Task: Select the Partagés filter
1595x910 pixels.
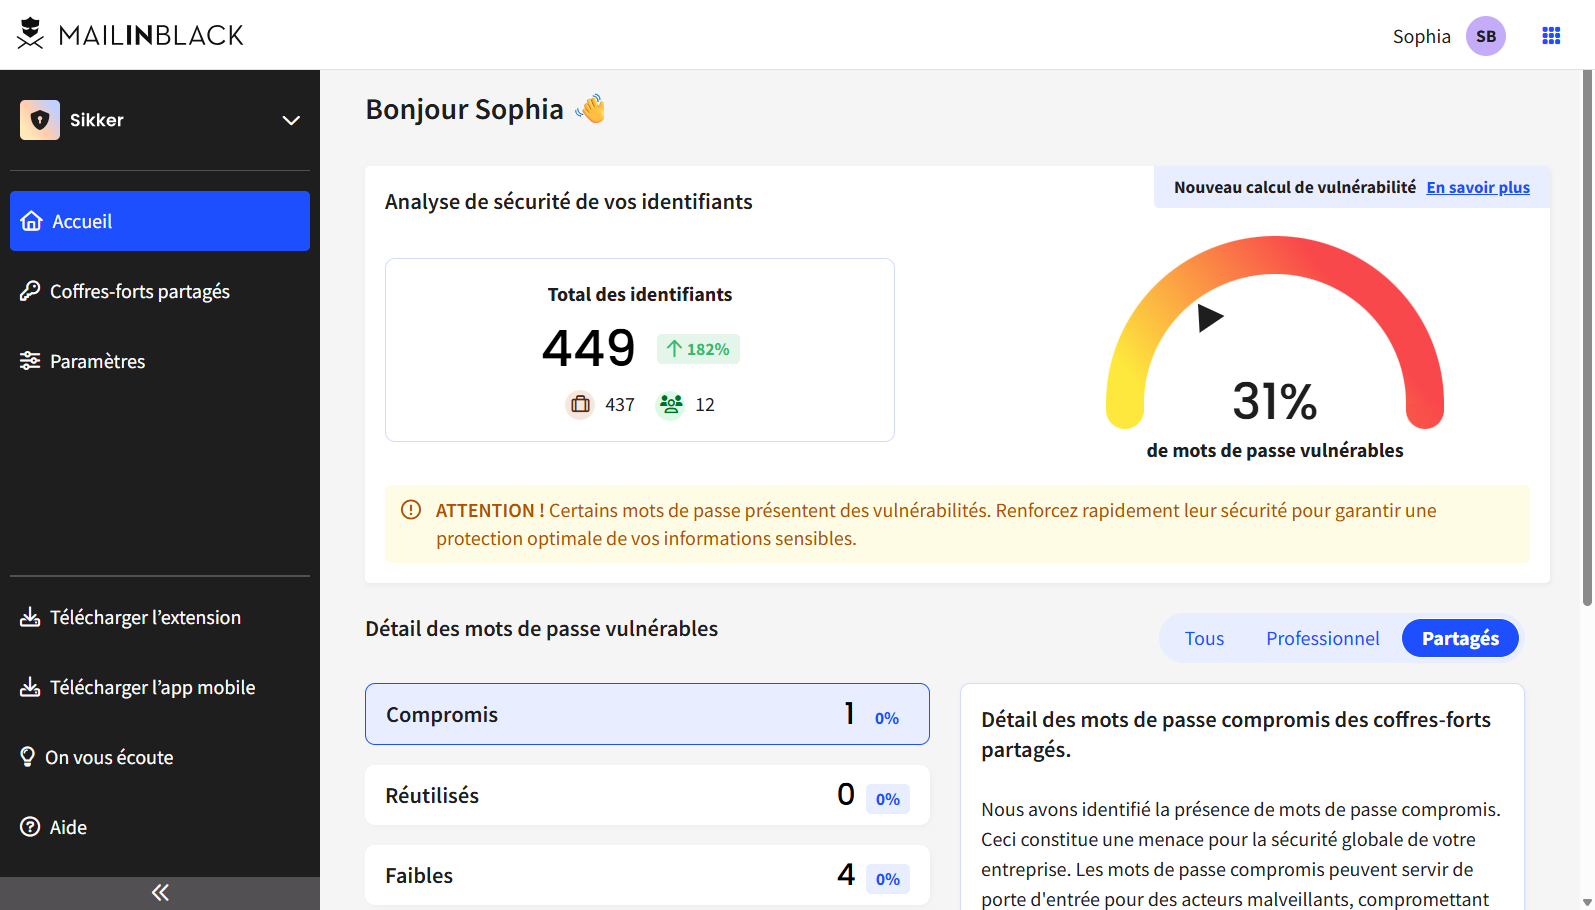Action: point(1459,639)
